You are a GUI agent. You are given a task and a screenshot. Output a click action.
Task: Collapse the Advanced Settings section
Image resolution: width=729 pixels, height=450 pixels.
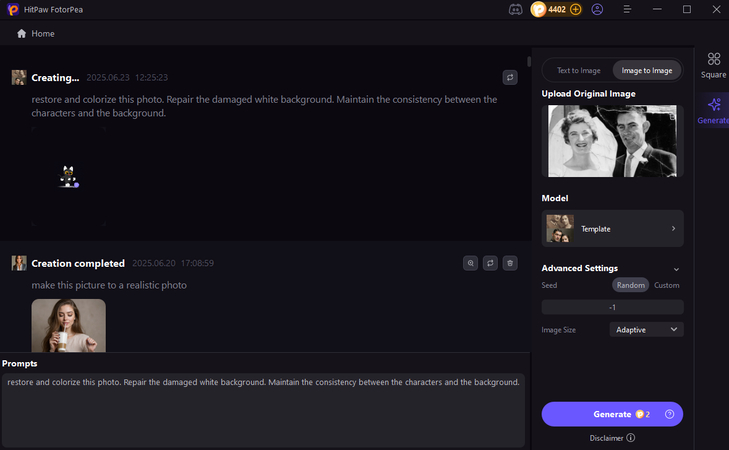(x=676, y=269)
